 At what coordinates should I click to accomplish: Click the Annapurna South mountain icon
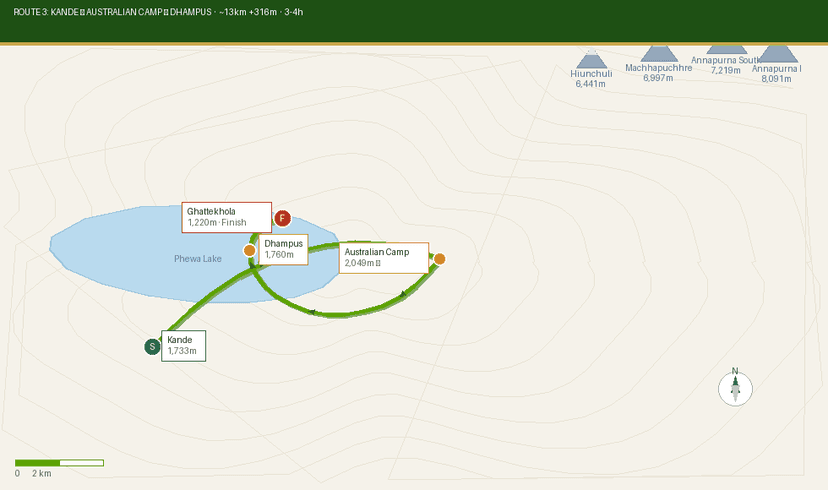click(x=726, y=49)
